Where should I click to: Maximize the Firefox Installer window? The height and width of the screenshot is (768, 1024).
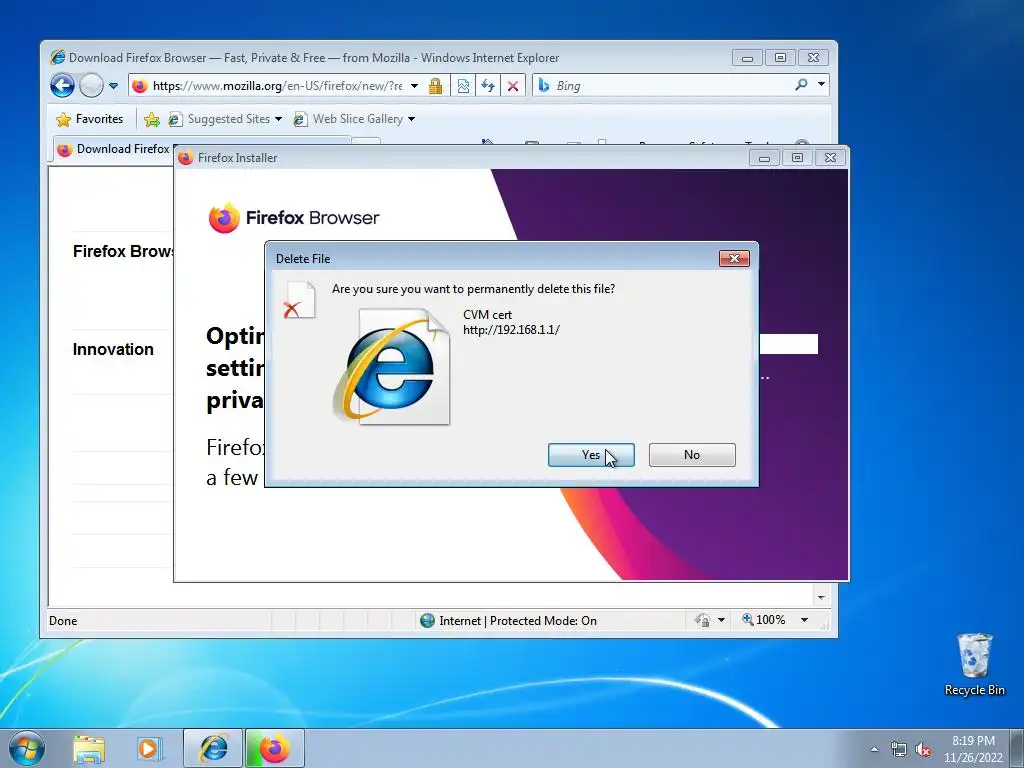point(797,158)
